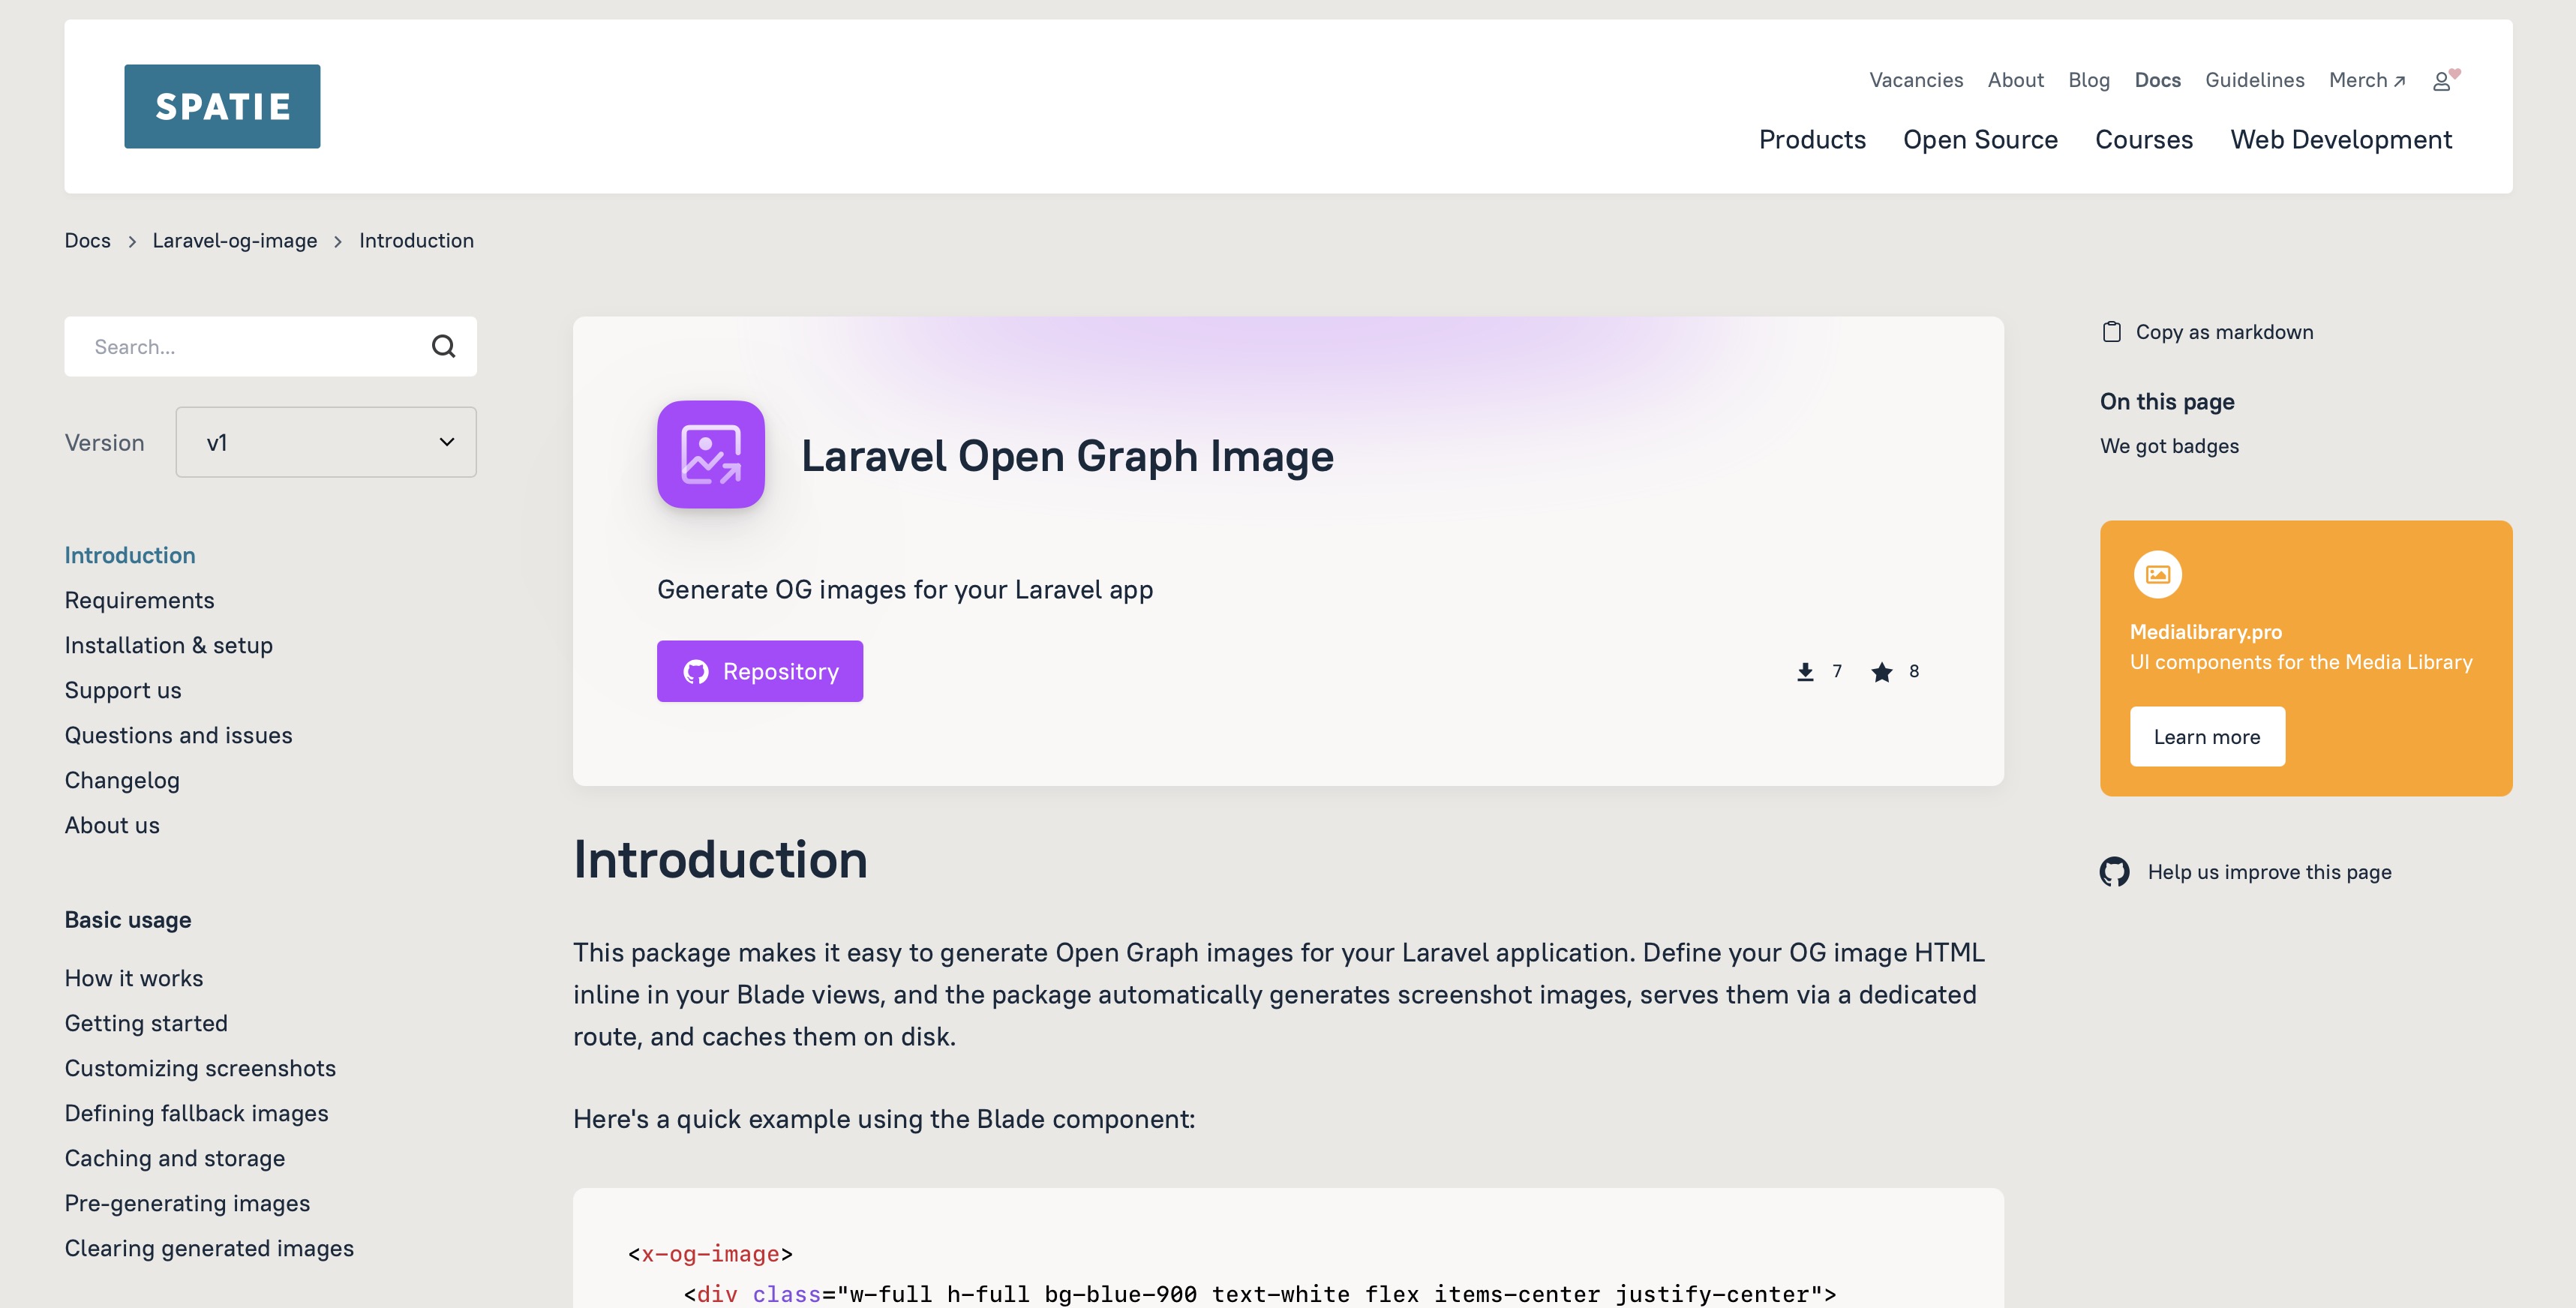The width and height of the screenshot is (2576, 1308).
Task: Click the GitHub icon near Help us improve
Action: 2114,871
